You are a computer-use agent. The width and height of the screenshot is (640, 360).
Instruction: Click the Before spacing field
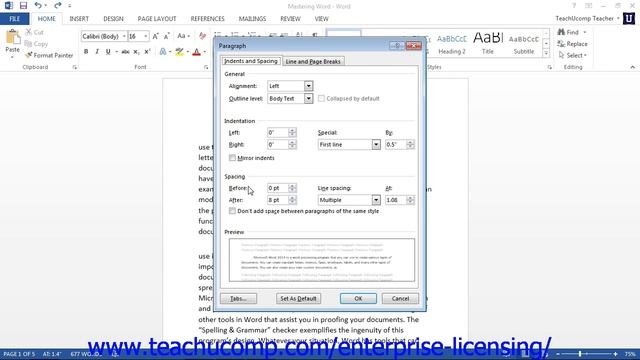(278, 188)
